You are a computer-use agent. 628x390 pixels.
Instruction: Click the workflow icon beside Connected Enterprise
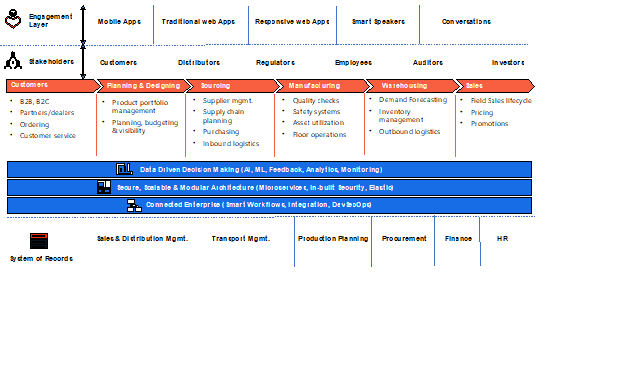[134, 205]
